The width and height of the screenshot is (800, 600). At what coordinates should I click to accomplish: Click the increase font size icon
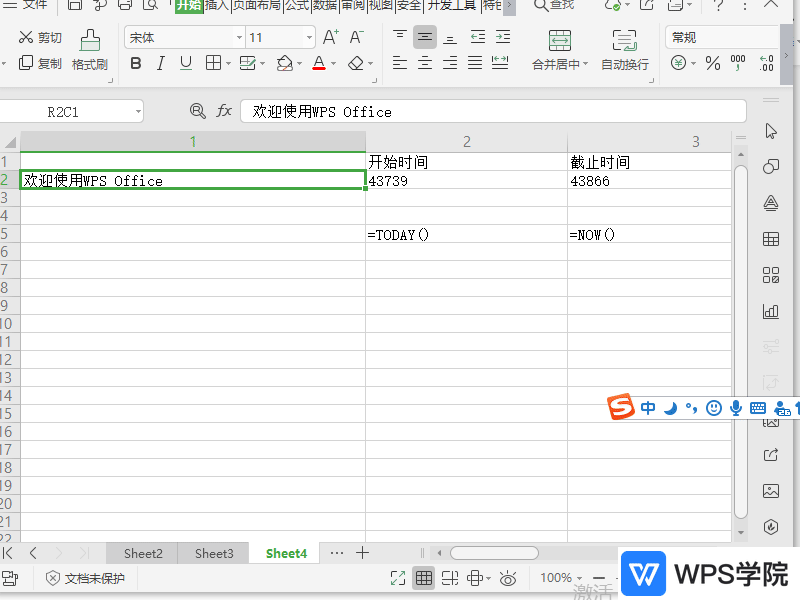click(x=331, y=38)
